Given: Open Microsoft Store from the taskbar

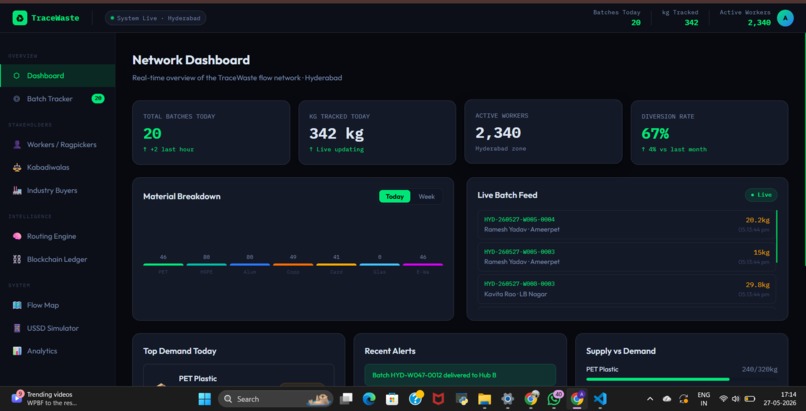Looking at the screenshot, I should tap(392, 399).
